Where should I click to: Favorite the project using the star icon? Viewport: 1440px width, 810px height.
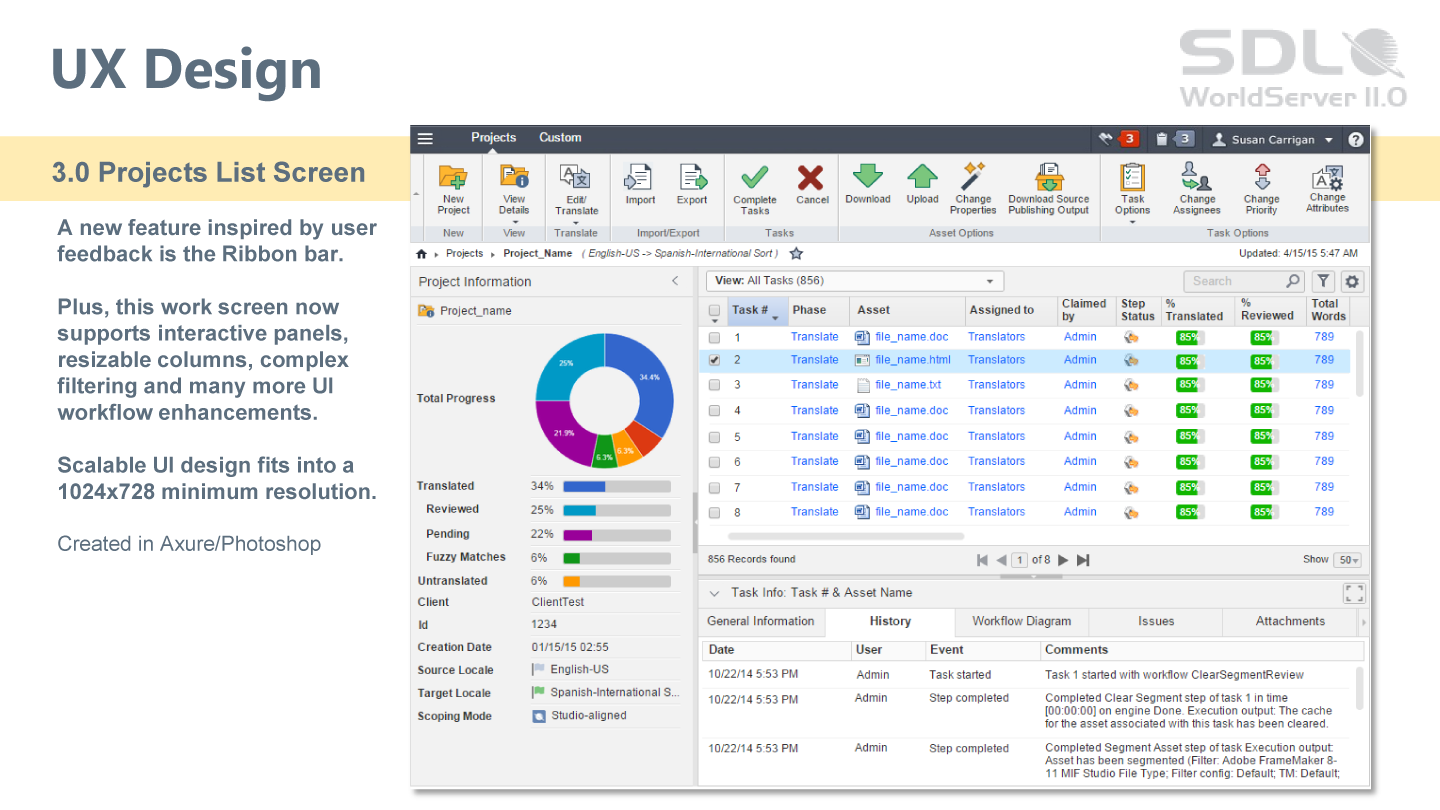tap(796, 254)
